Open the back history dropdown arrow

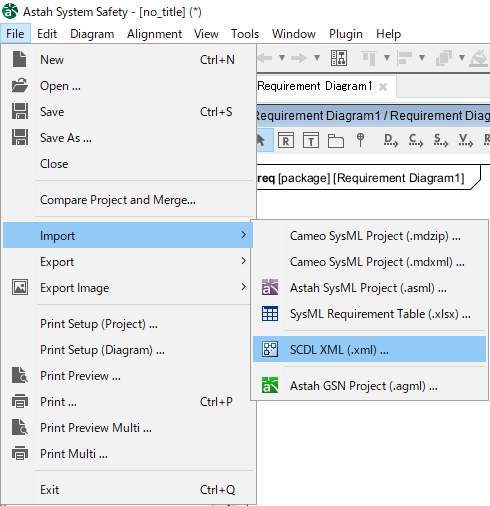282,58
